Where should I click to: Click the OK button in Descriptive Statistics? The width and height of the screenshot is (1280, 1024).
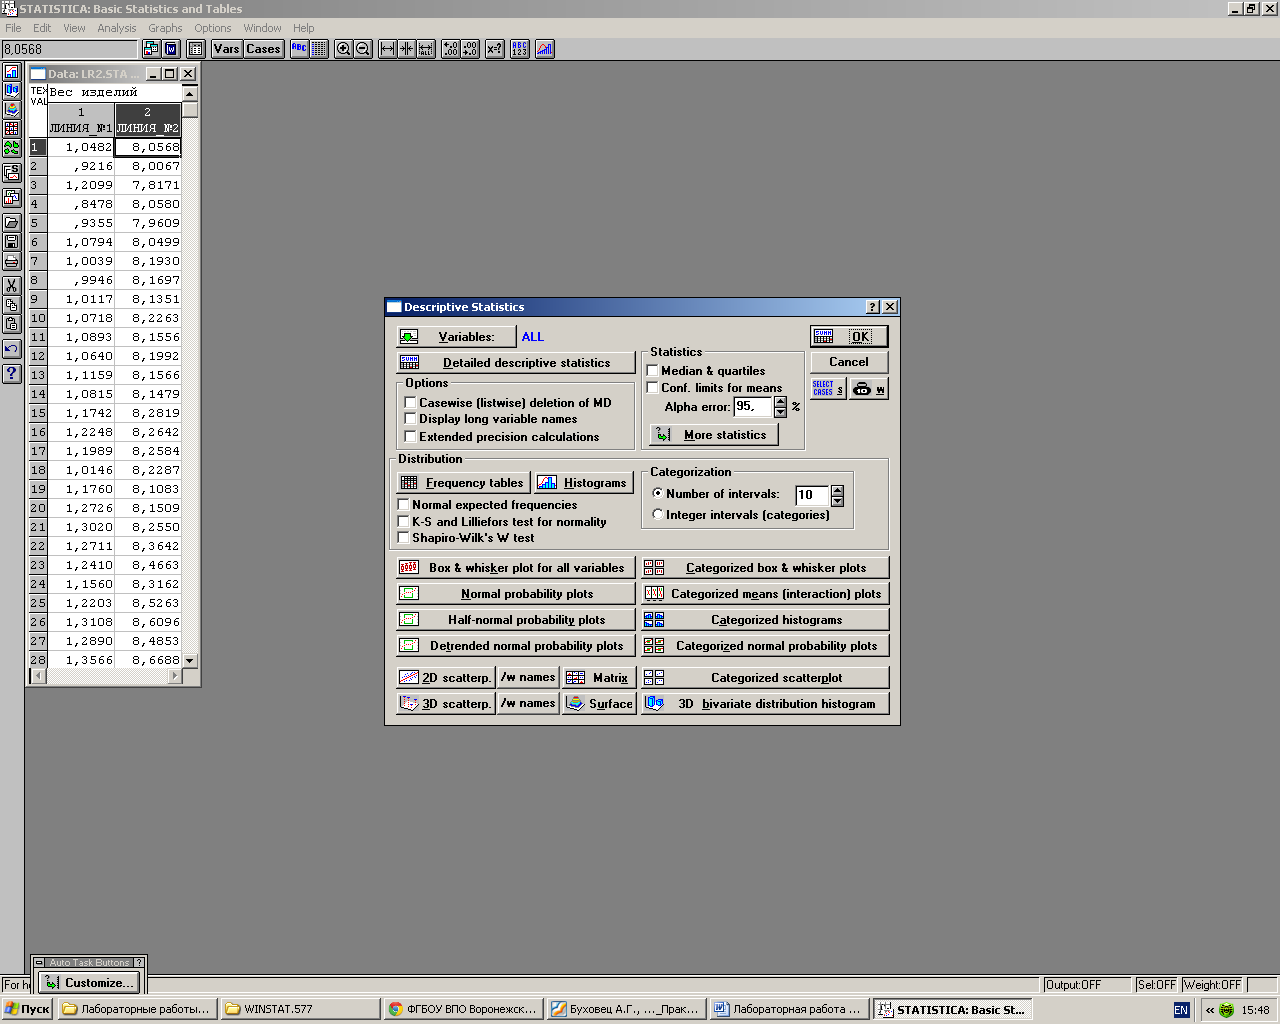coord(849,337)
